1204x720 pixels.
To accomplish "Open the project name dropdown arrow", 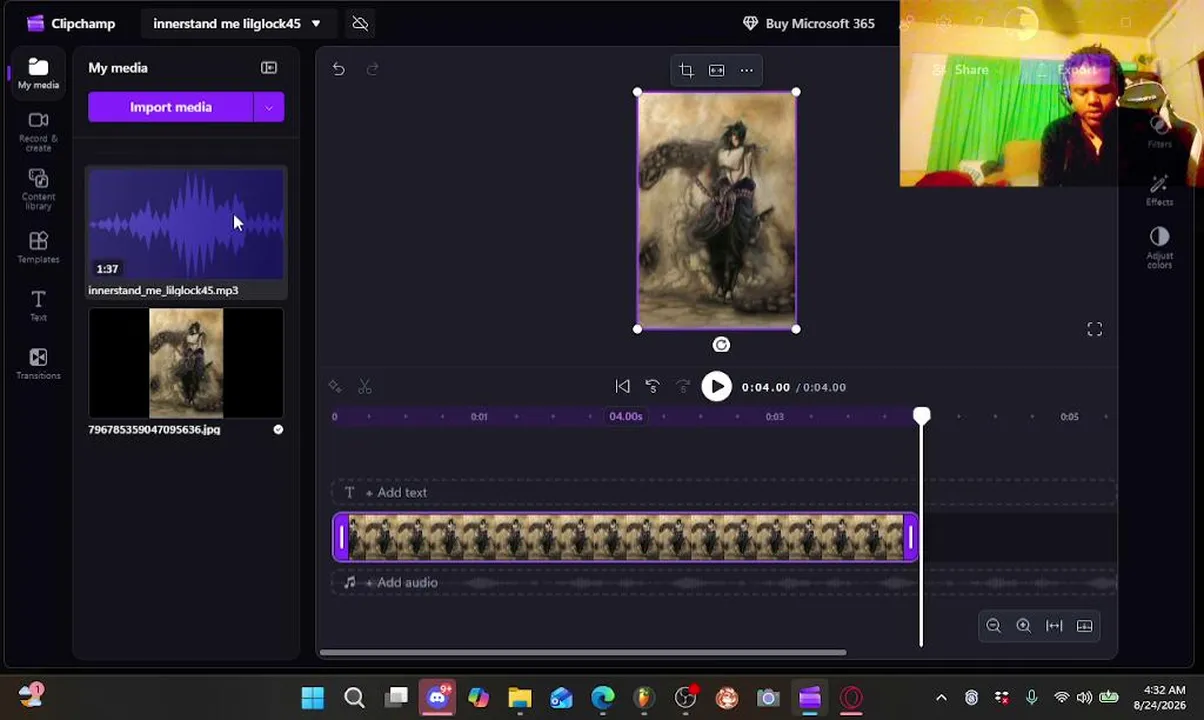I will [316, 23].
